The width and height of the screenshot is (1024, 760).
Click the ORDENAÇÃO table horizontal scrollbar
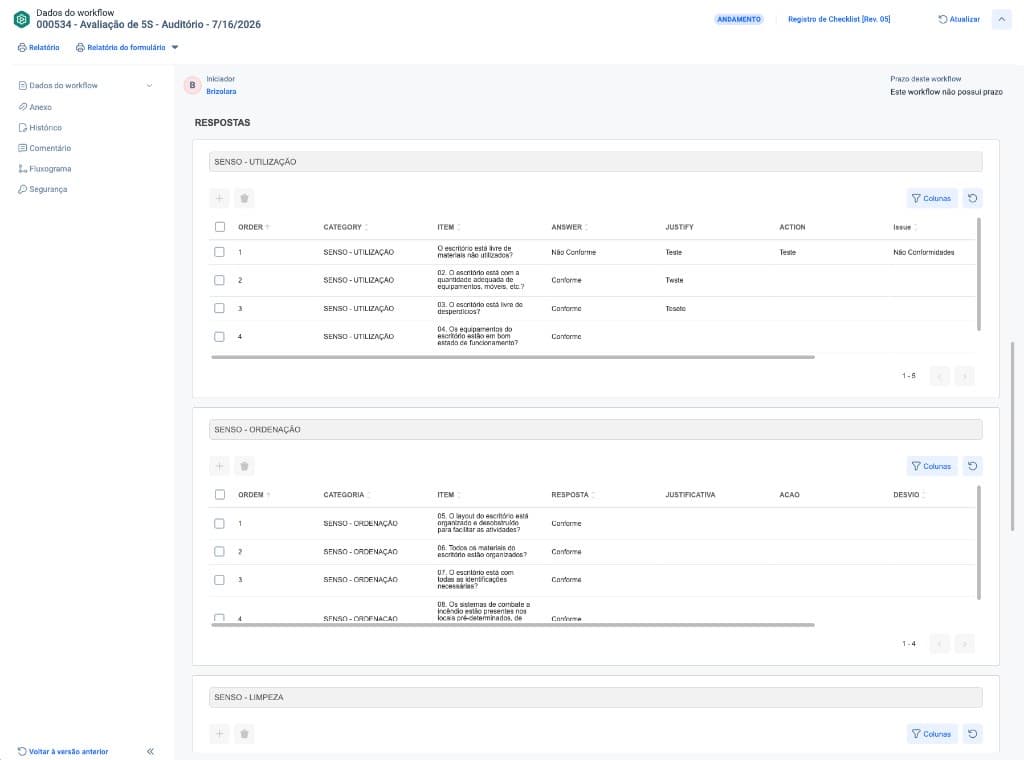[x=513, y=625]
